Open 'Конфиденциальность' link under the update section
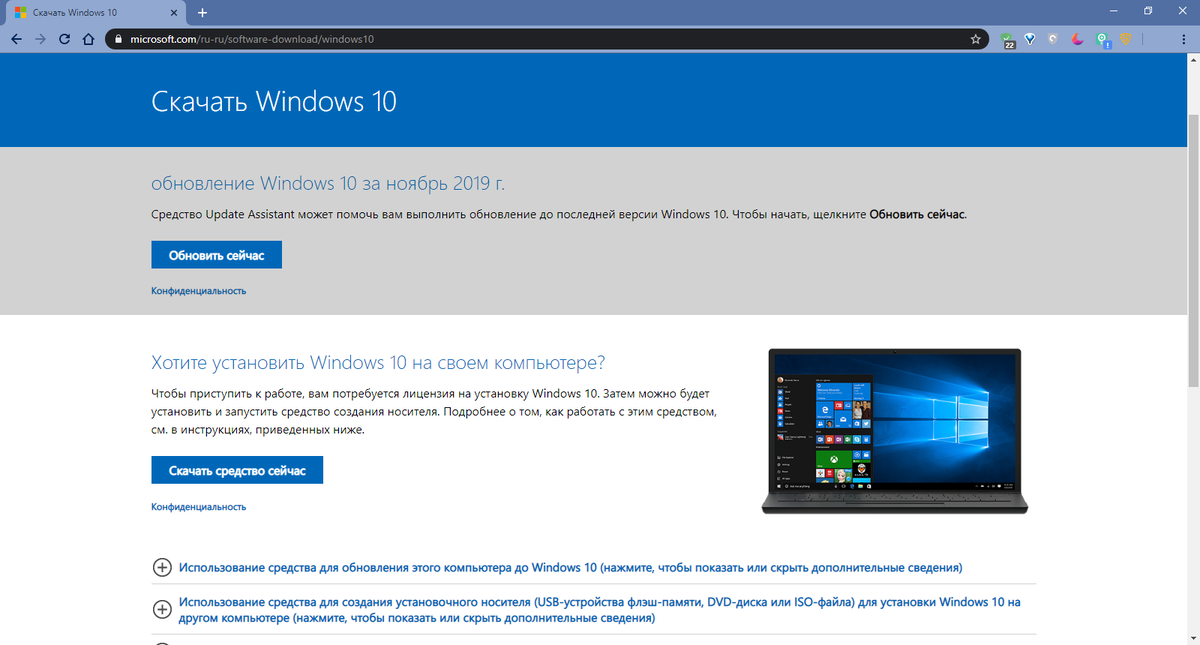Viewport: 1200px width, 645px height. tap(198, 291)
